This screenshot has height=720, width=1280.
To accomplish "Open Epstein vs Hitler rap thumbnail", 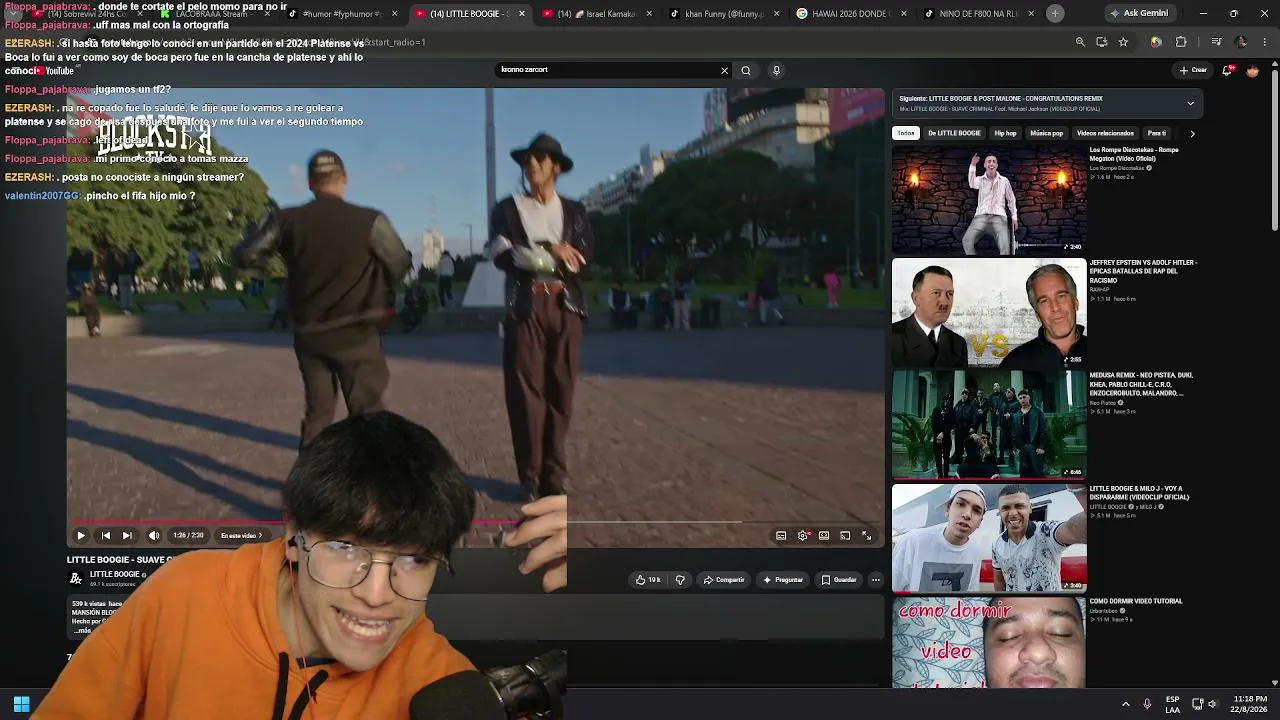I will pyautogui.click(x=989, y=313).
